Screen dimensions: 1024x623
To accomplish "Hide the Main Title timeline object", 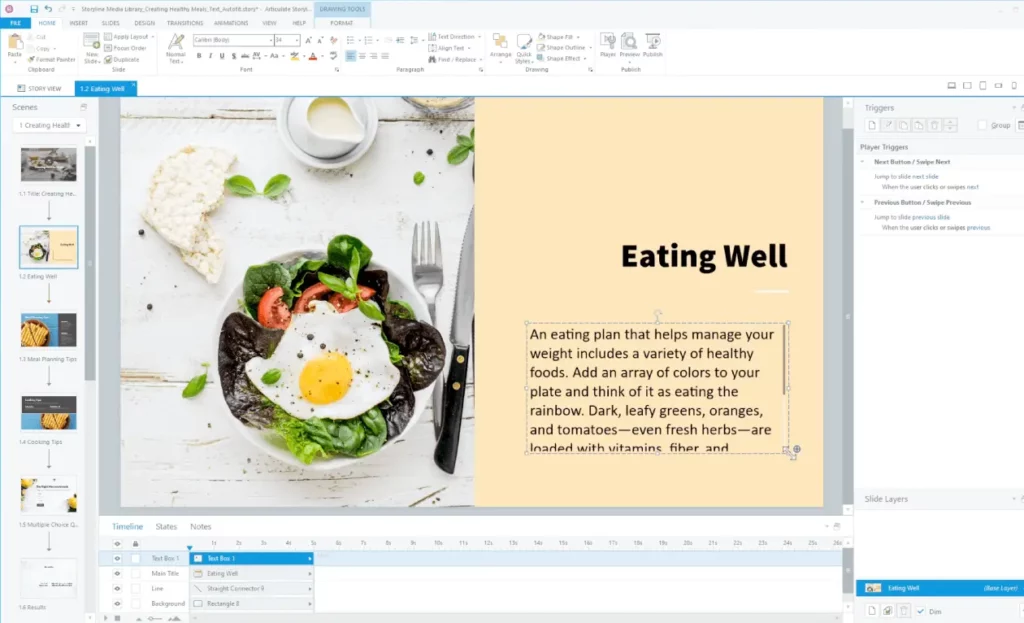I will tap(117, 574).
